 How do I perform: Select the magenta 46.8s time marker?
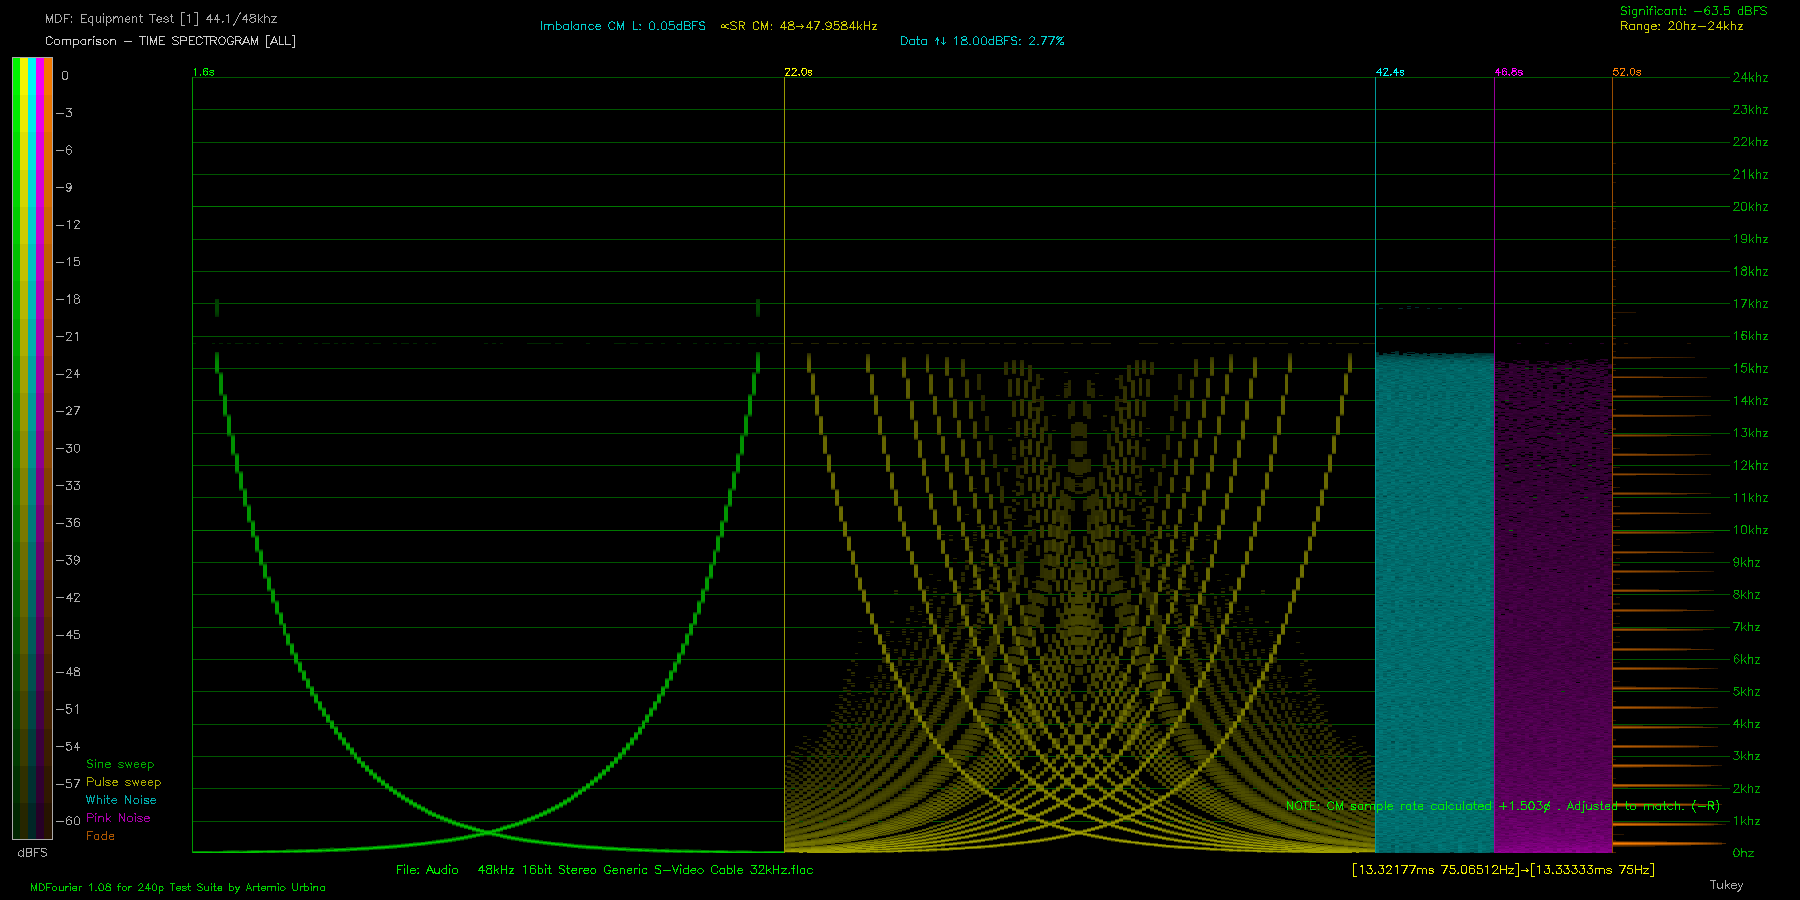[1509, 72]
